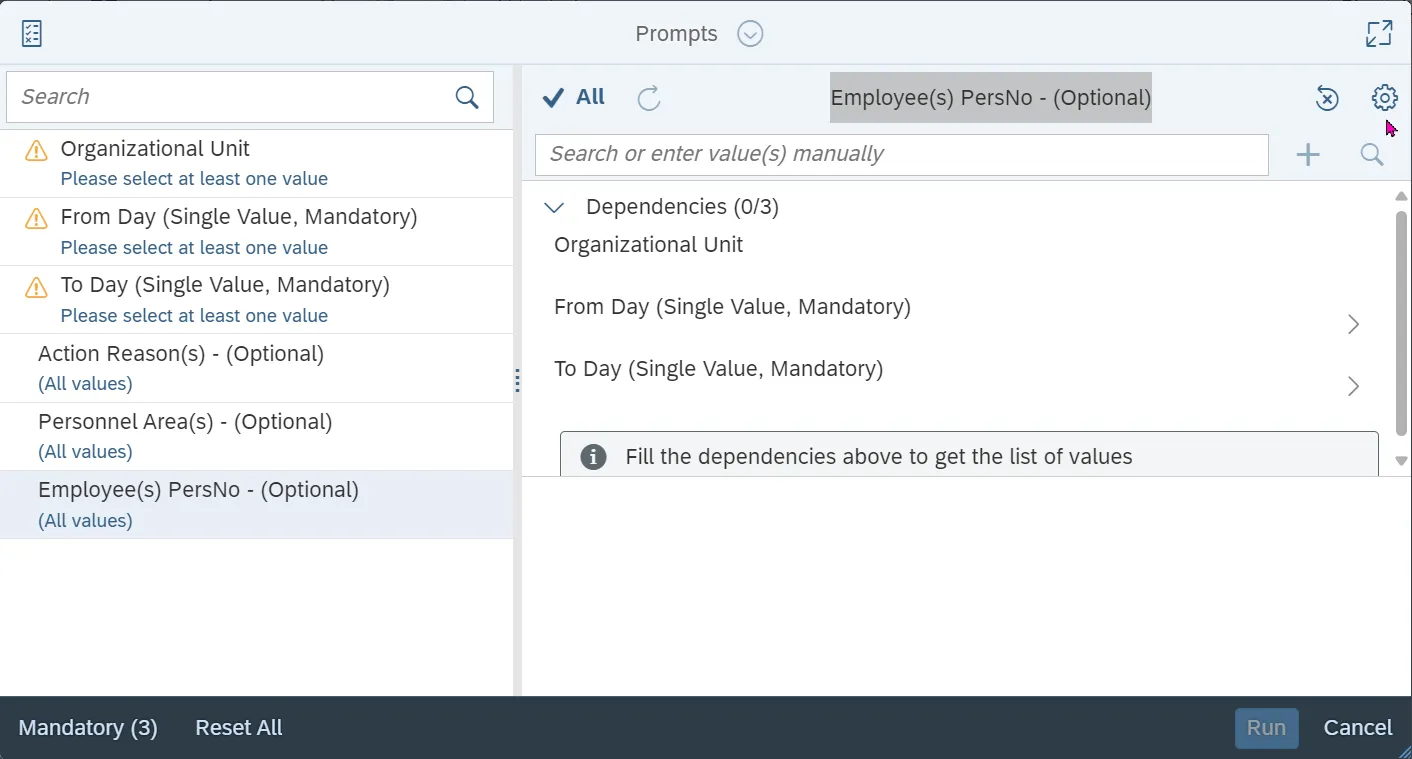Viewport: 1412px width, 759px height.
Task: Click the refresh values icon
Action: [649, 98]
